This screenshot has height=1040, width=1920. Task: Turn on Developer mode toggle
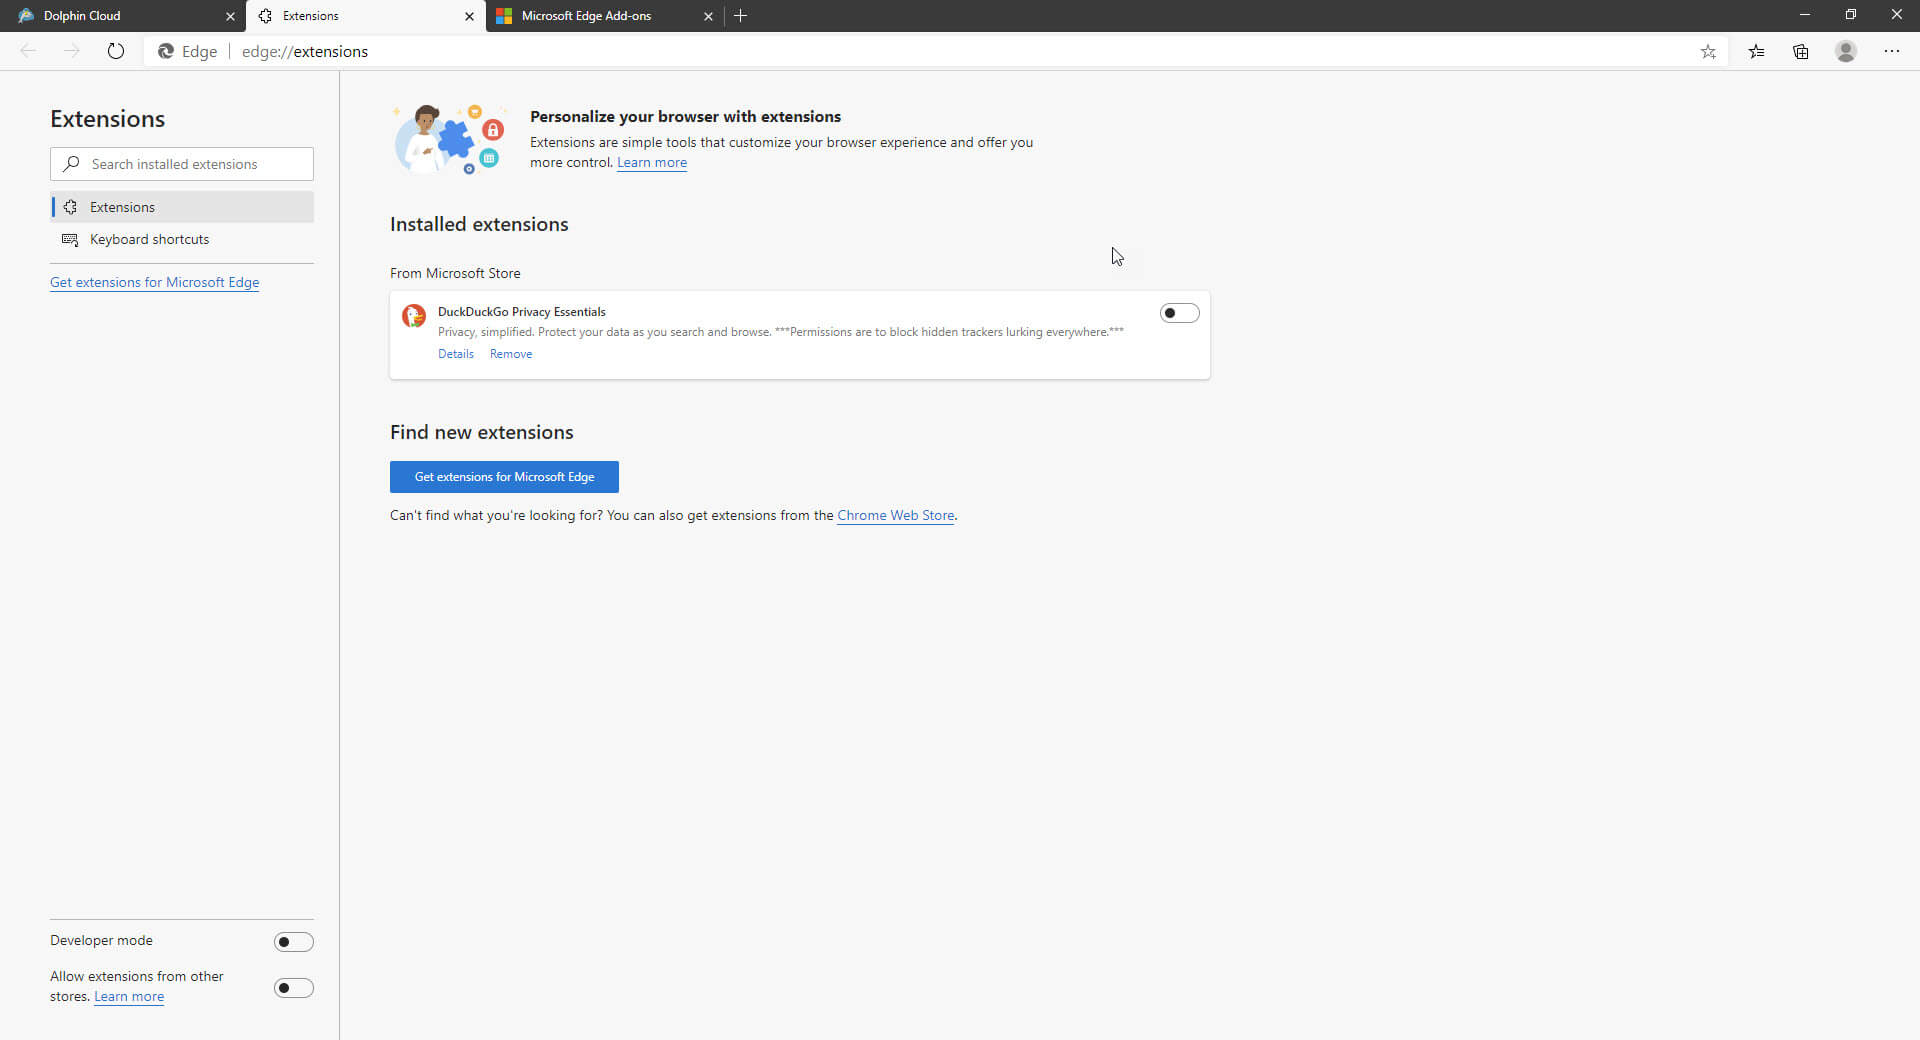pyautogui.click(x=293, y=942)
